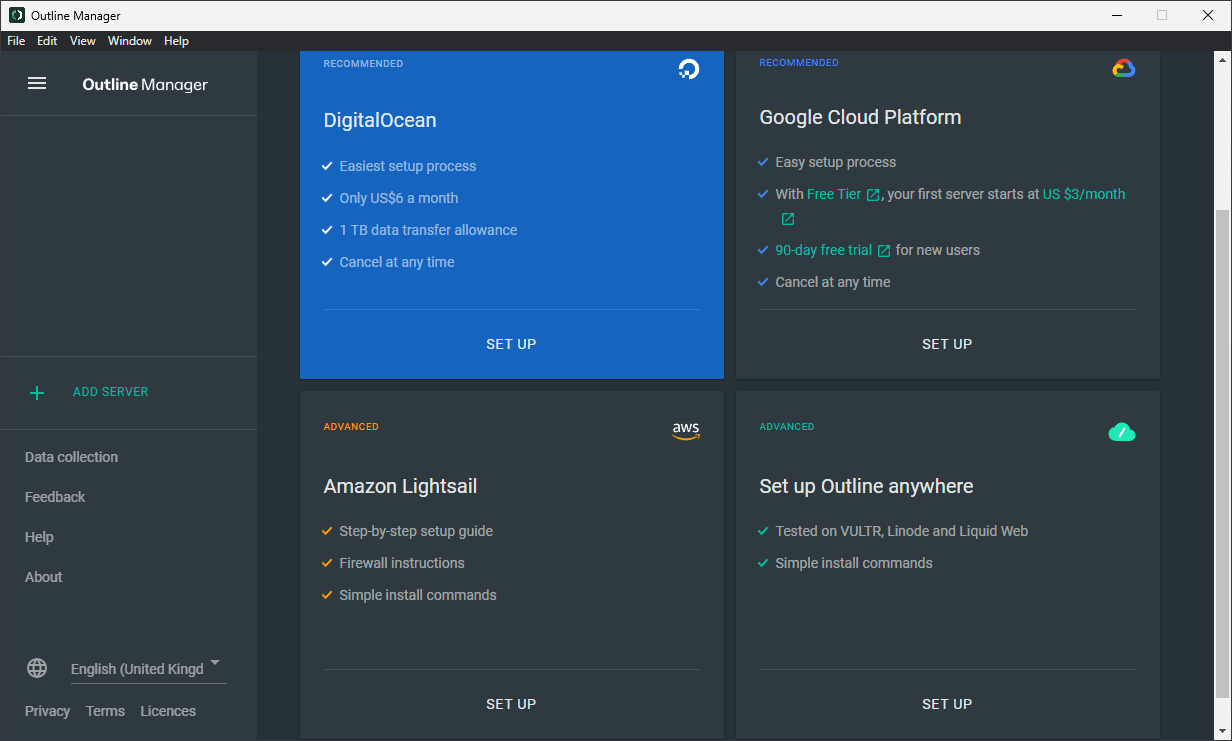This screenshot has width=1232, height=741.
Task: Click the globe language icon
Action: pos(37,668)
